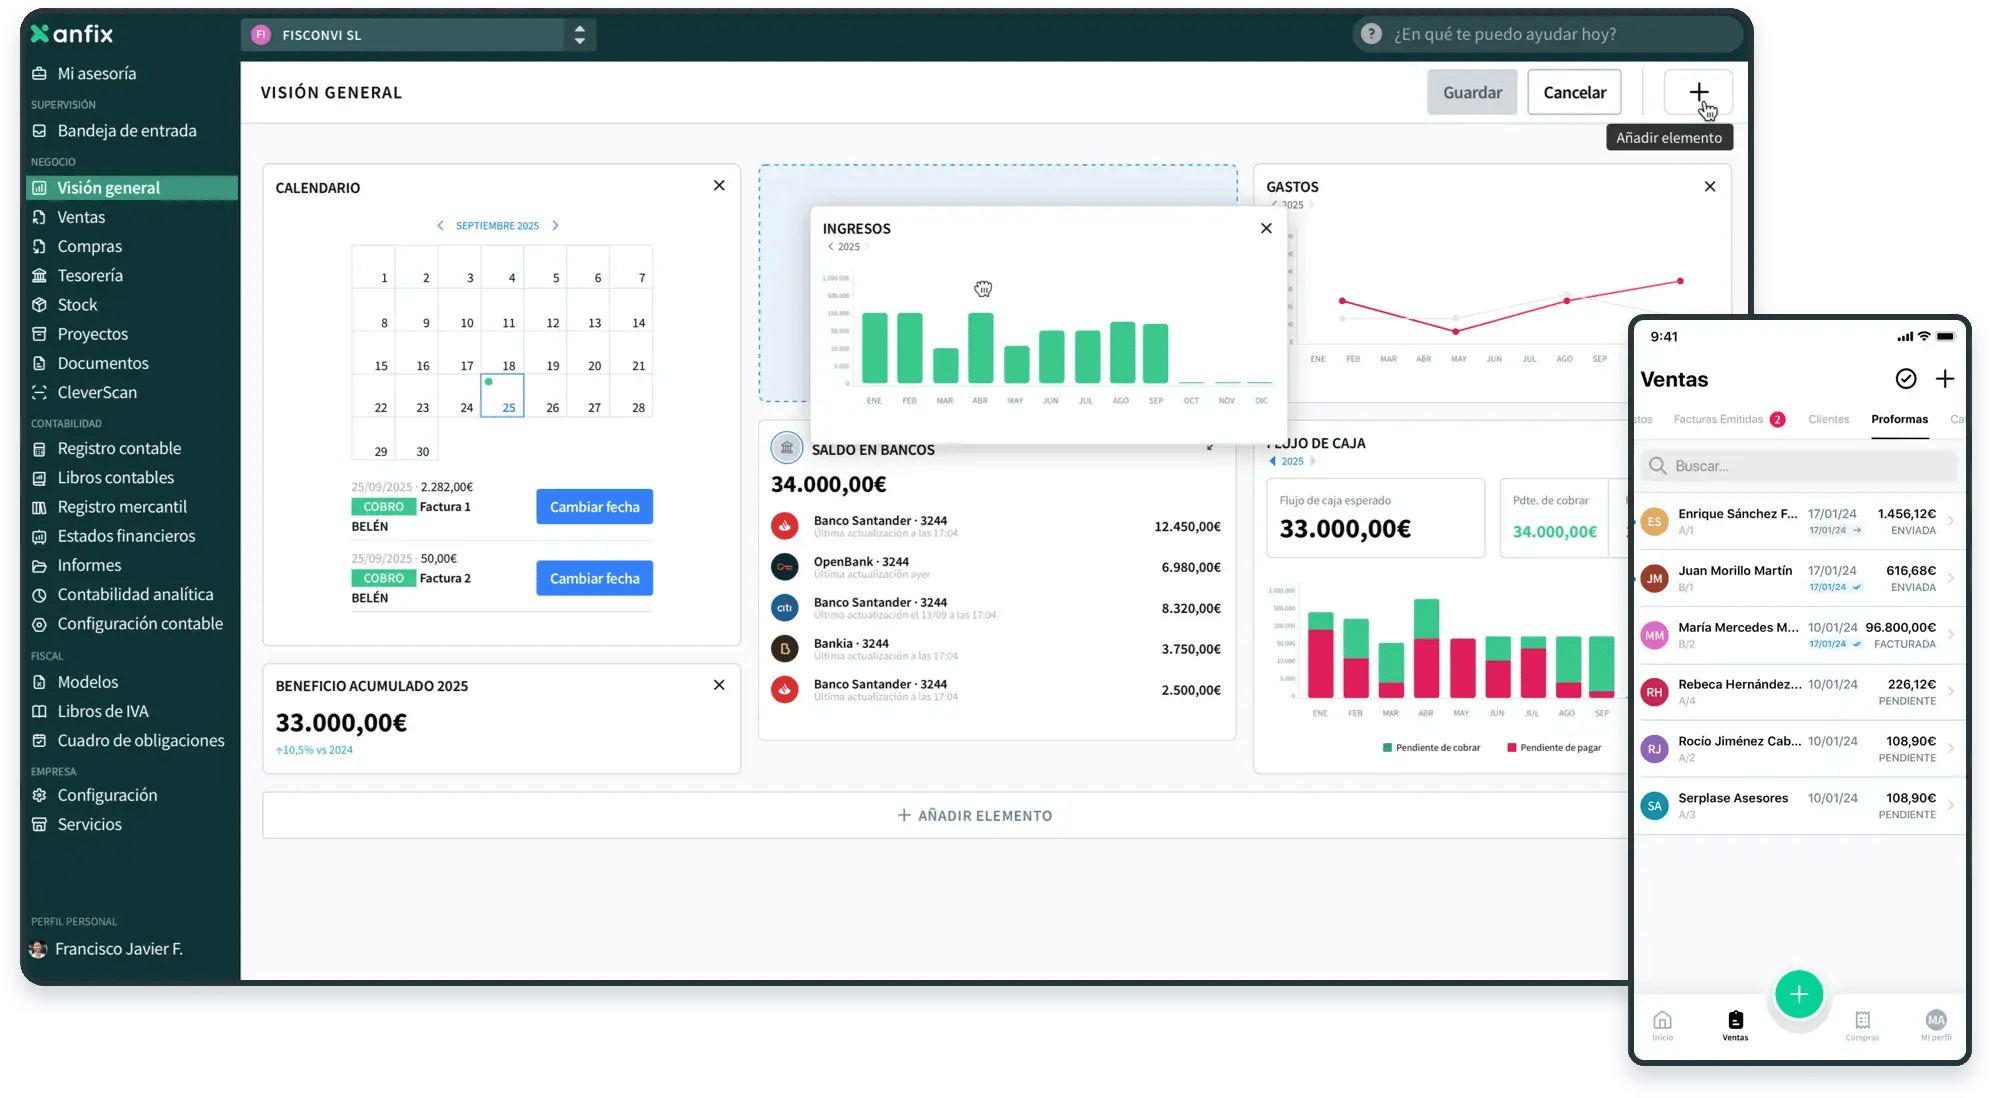Click the Añadir elemento plus button
The width and height of the screenshot is (1992, 1098).
[1697, 92]
